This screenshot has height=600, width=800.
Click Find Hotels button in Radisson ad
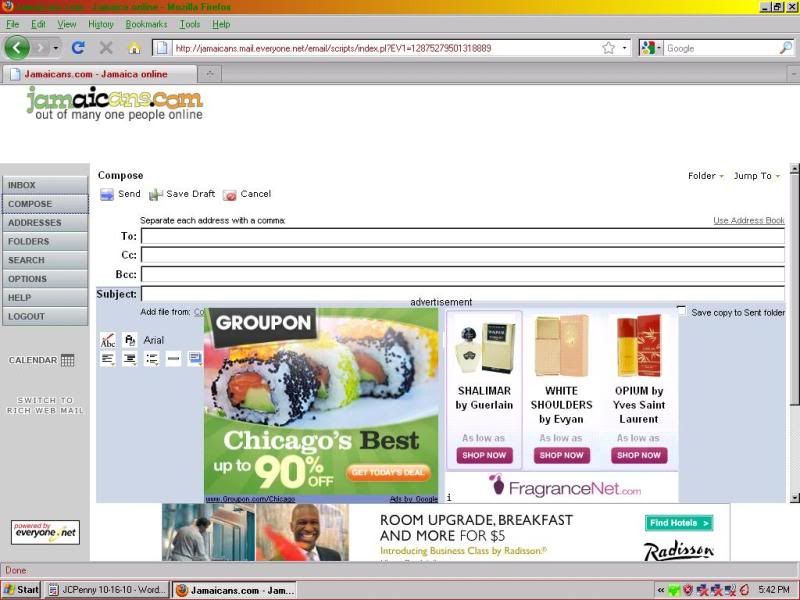pyautogui.click(x=679, y=523)
